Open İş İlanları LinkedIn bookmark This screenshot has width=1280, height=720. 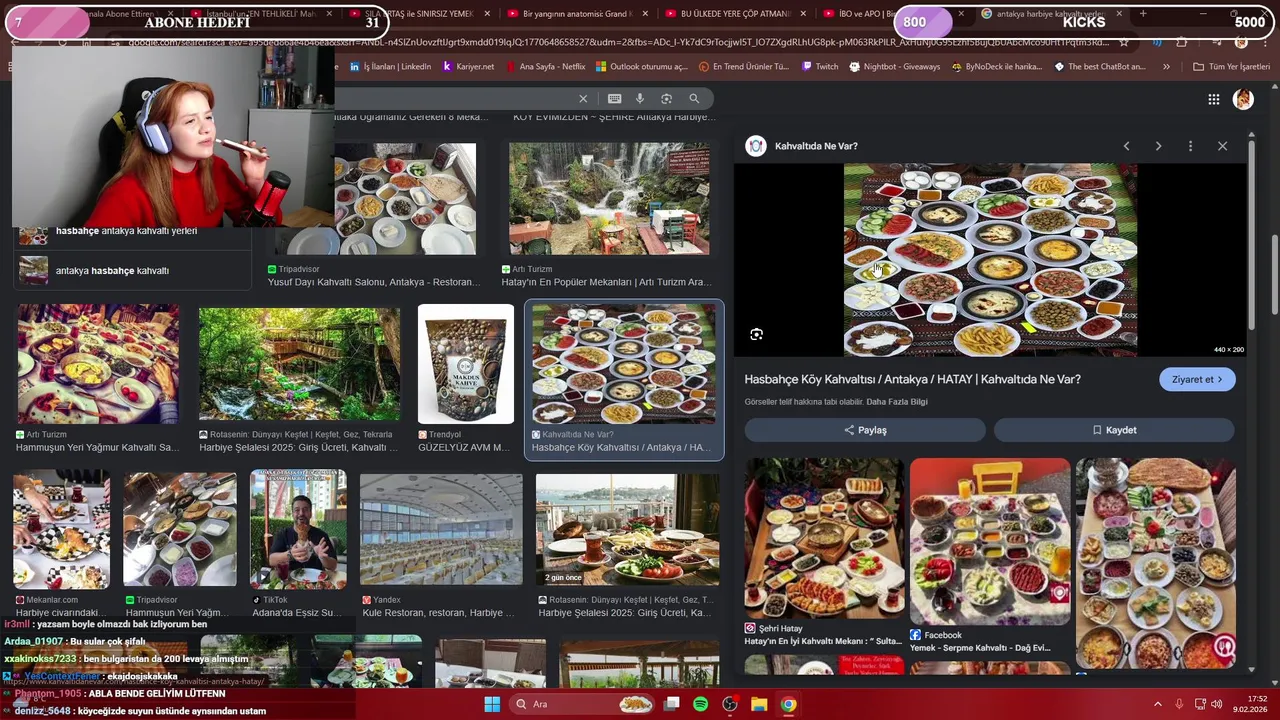tap(390, 67)
